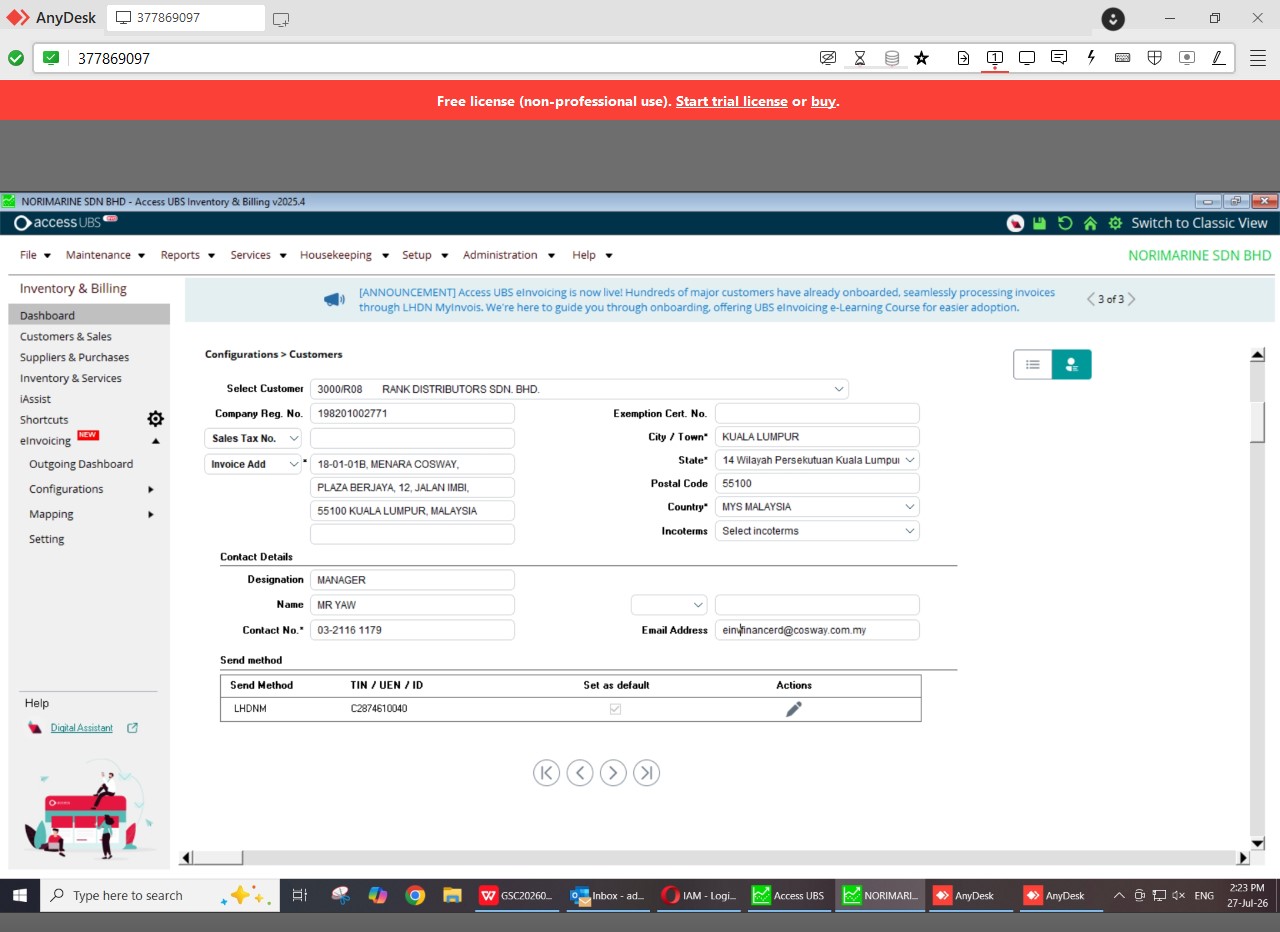
Task: Click the green home icon in UBS header
Action: pos(1090,223)
